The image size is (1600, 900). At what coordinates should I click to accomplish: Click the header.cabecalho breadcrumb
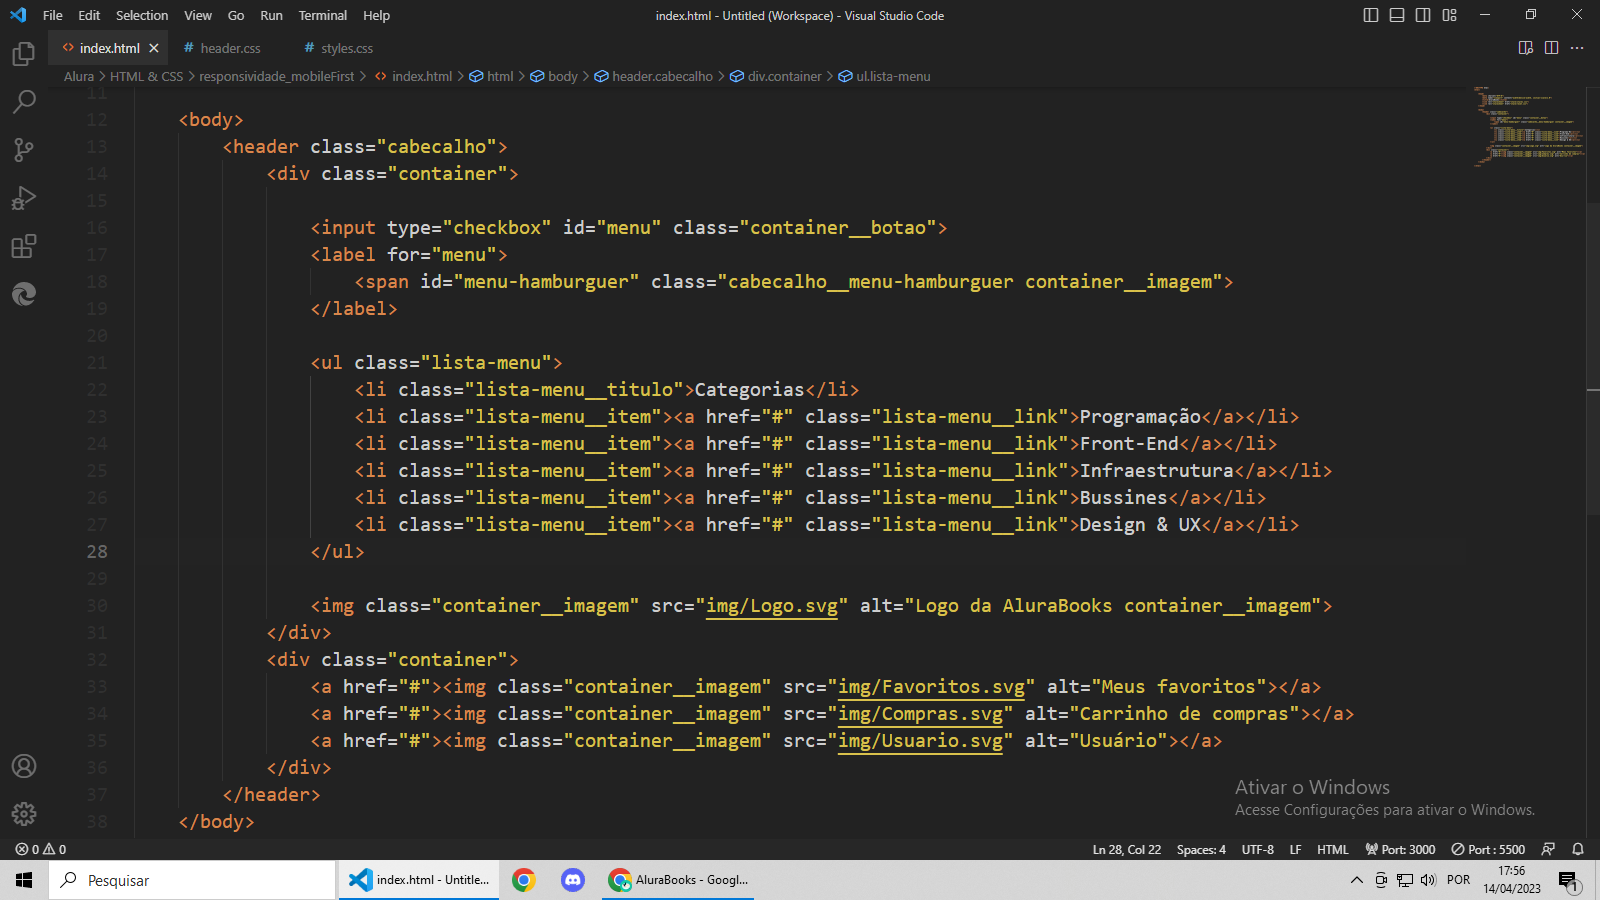pos(654,76)
